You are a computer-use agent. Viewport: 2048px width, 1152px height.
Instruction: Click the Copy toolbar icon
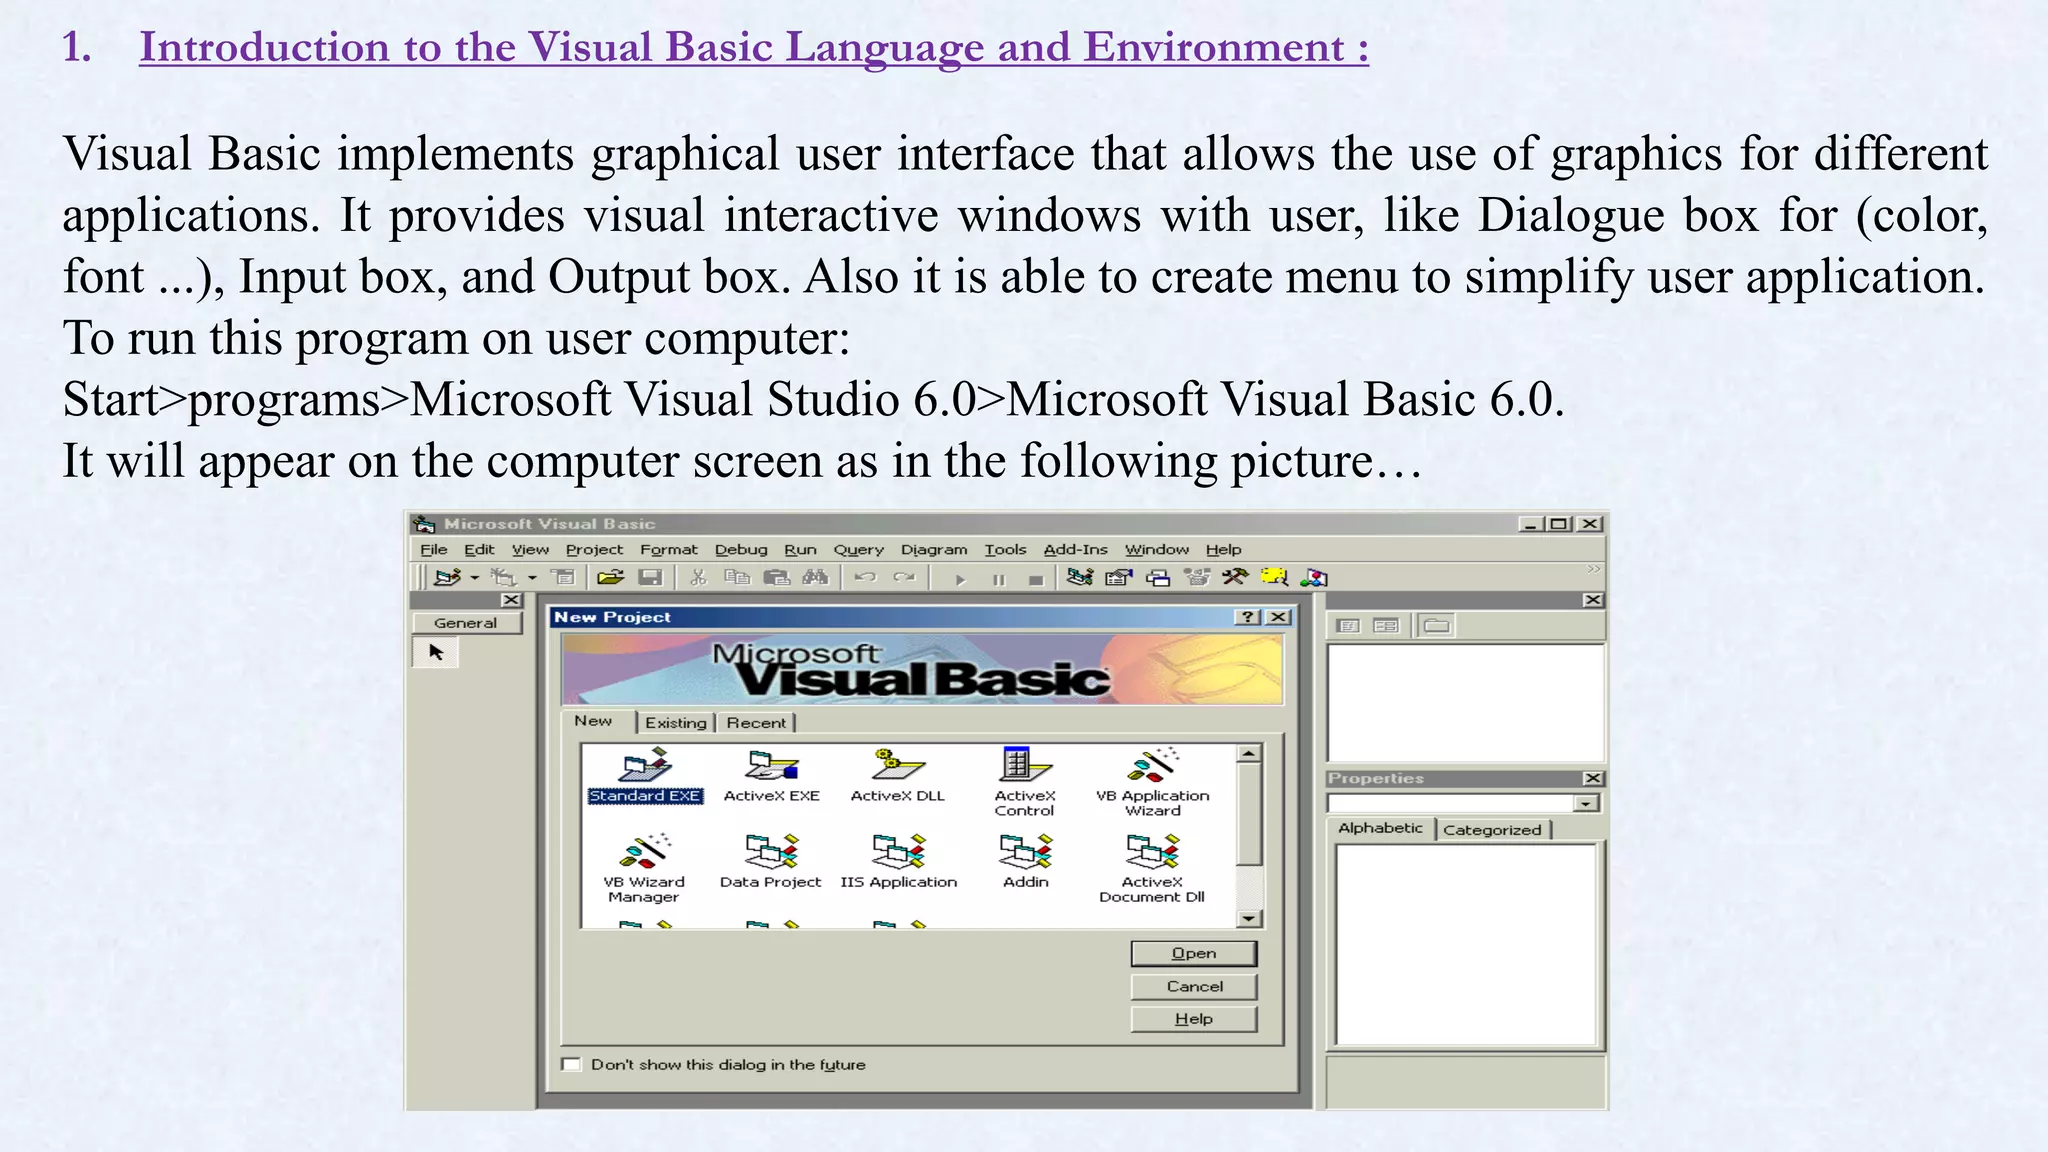click(737, 578)
